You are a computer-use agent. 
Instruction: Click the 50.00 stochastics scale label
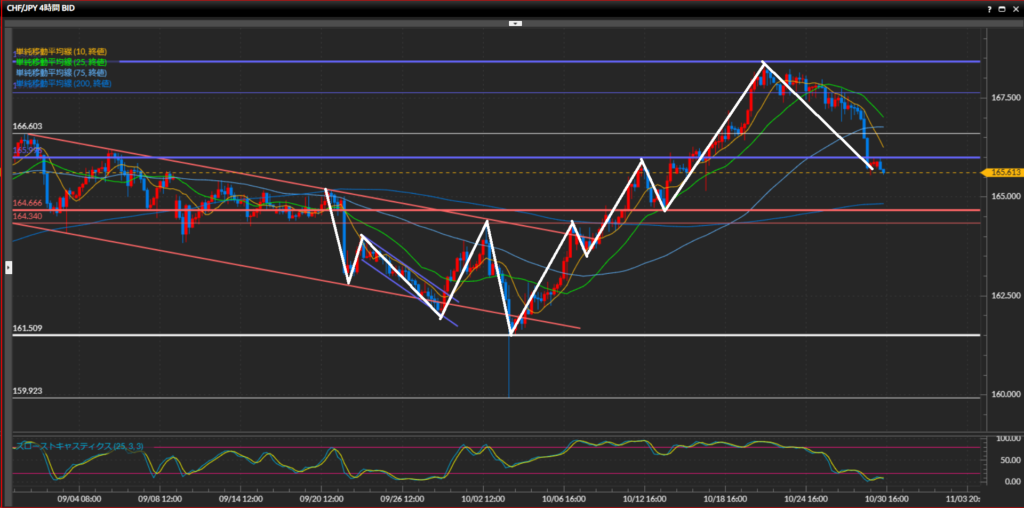(x=1002, y=459)
